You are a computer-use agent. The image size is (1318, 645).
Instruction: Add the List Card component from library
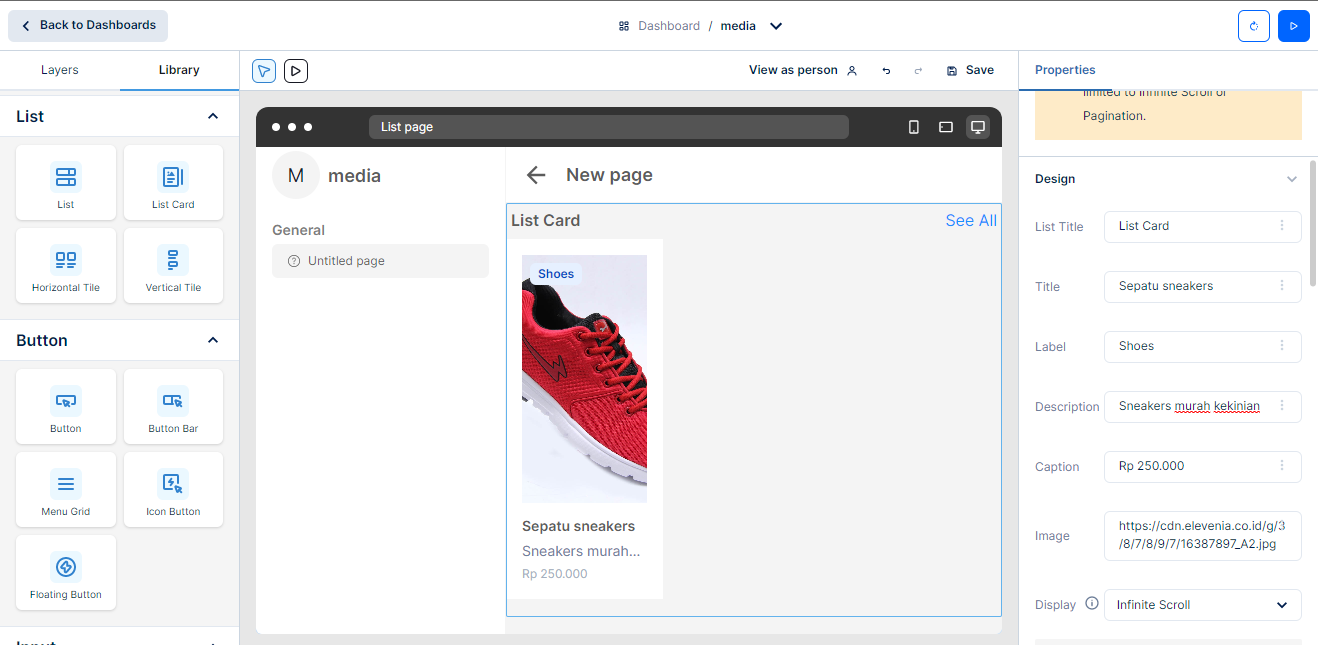[173, 183]
